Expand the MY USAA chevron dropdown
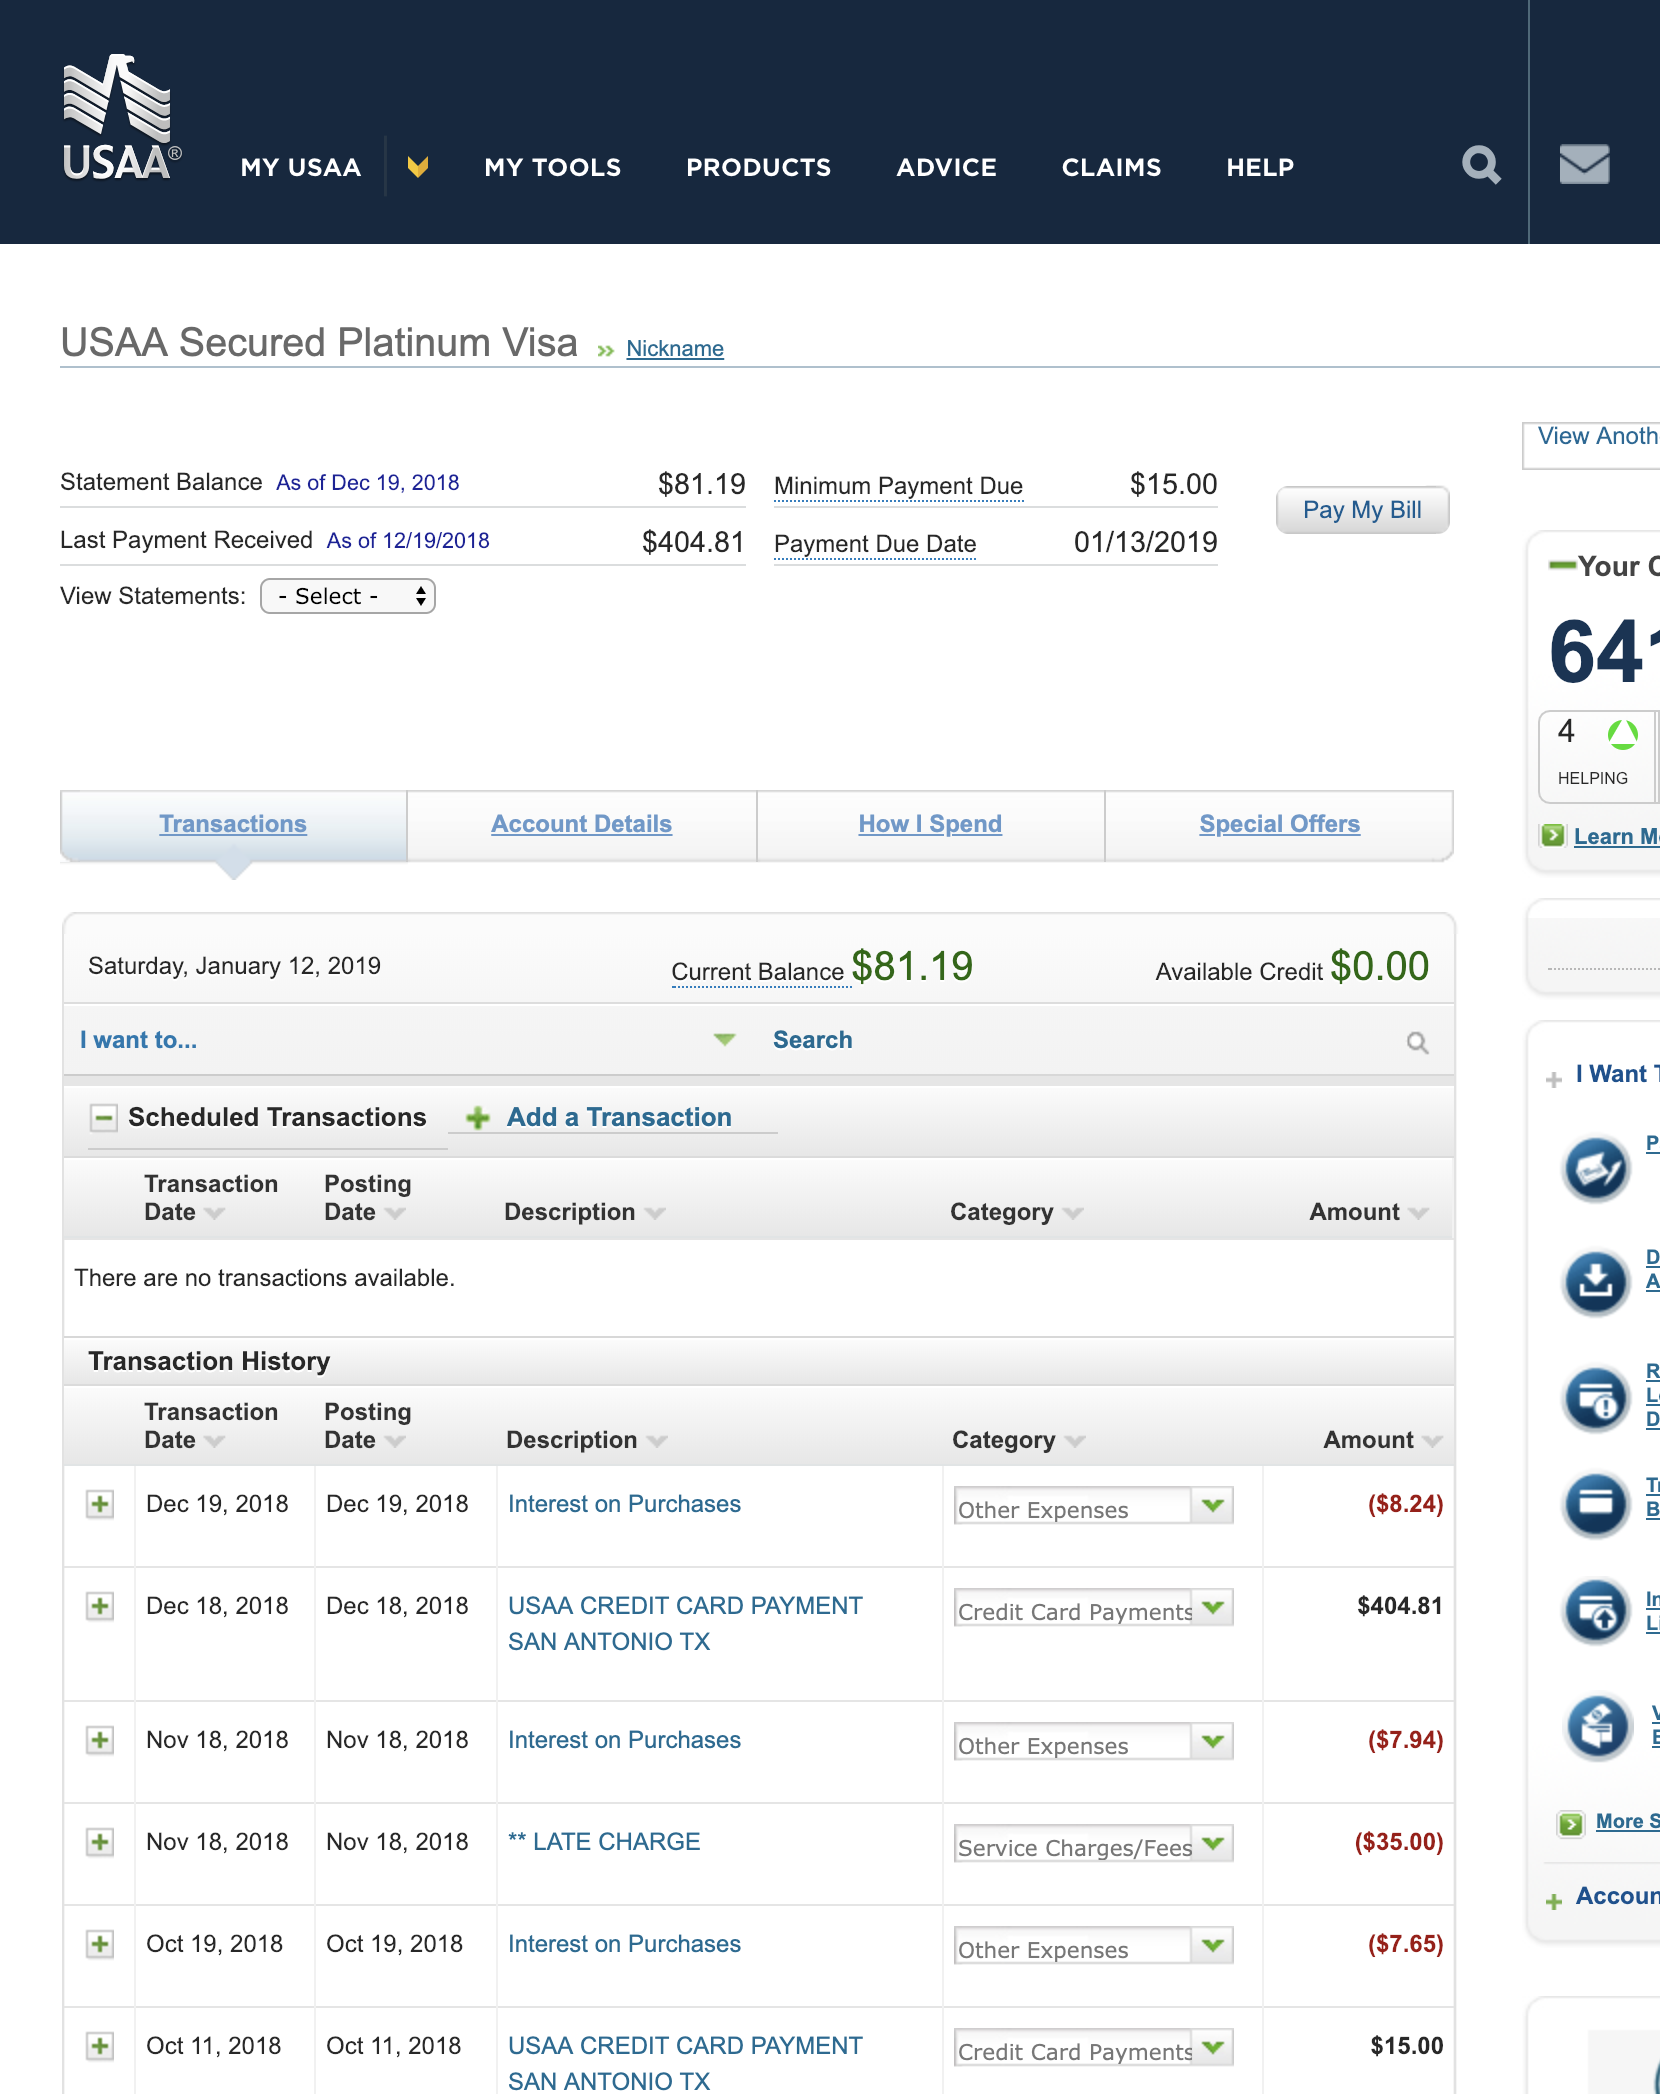This screenshot has width=1660, height=2094. (x=418, y=167)
